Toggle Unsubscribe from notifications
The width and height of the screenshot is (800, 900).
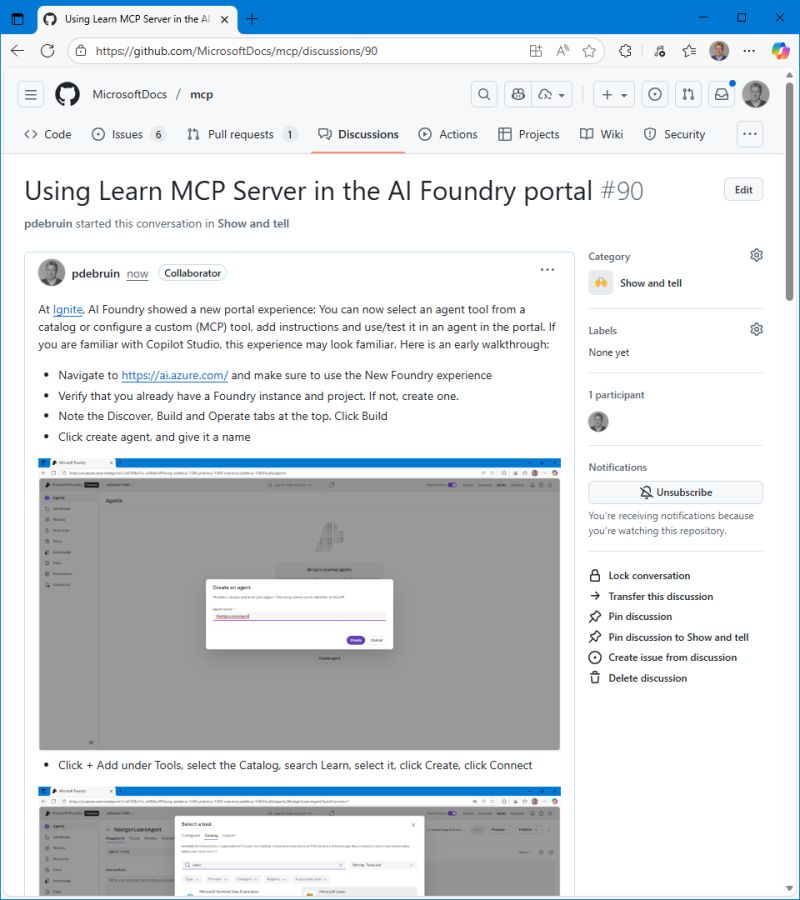pos(675,492)
